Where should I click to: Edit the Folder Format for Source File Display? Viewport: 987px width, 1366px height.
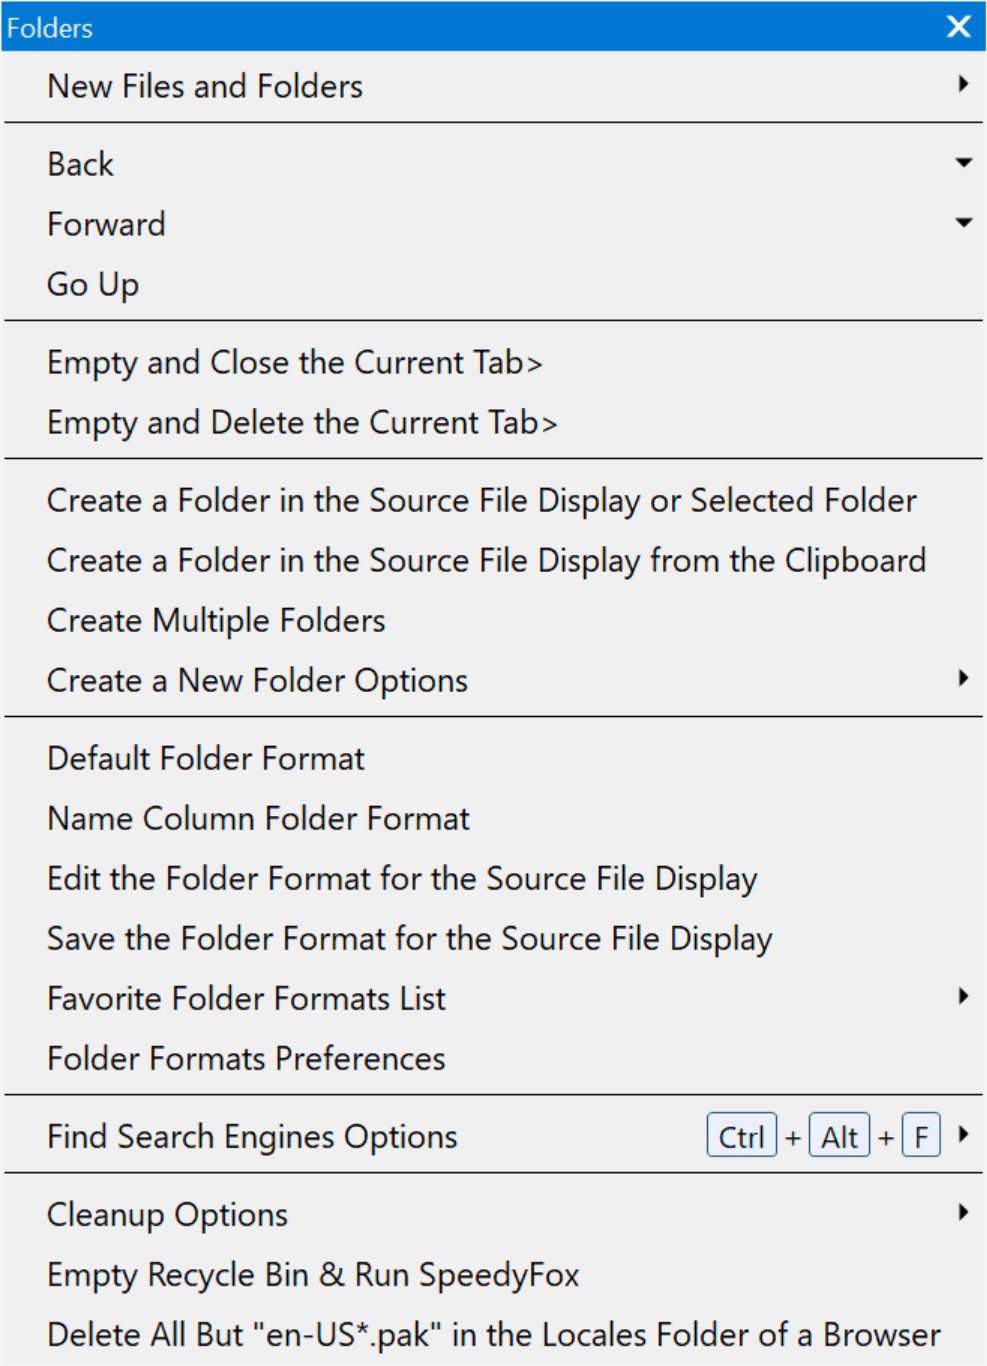pos(493,878)
